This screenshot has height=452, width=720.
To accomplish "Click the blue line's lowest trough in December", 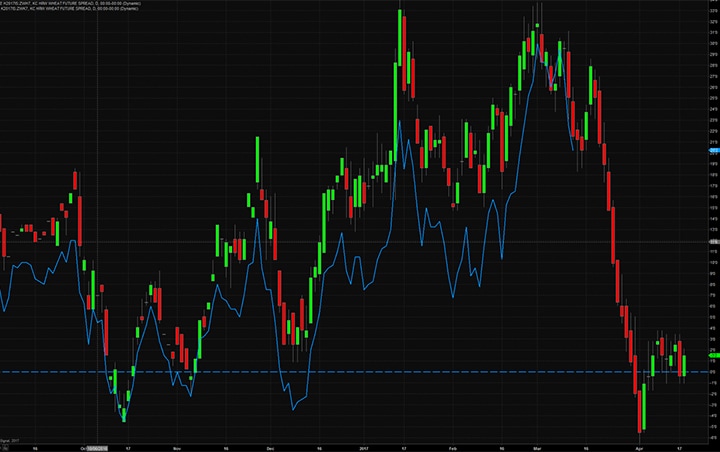I will [292, 409].
